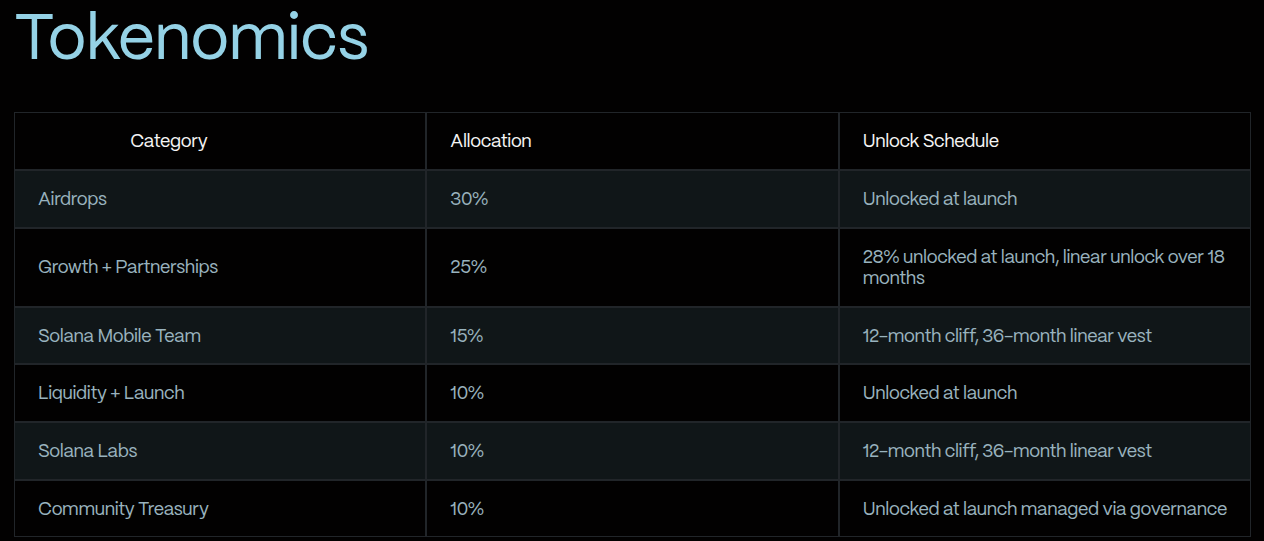
Task: Click the Allocation column header
Action: point(491,141)
